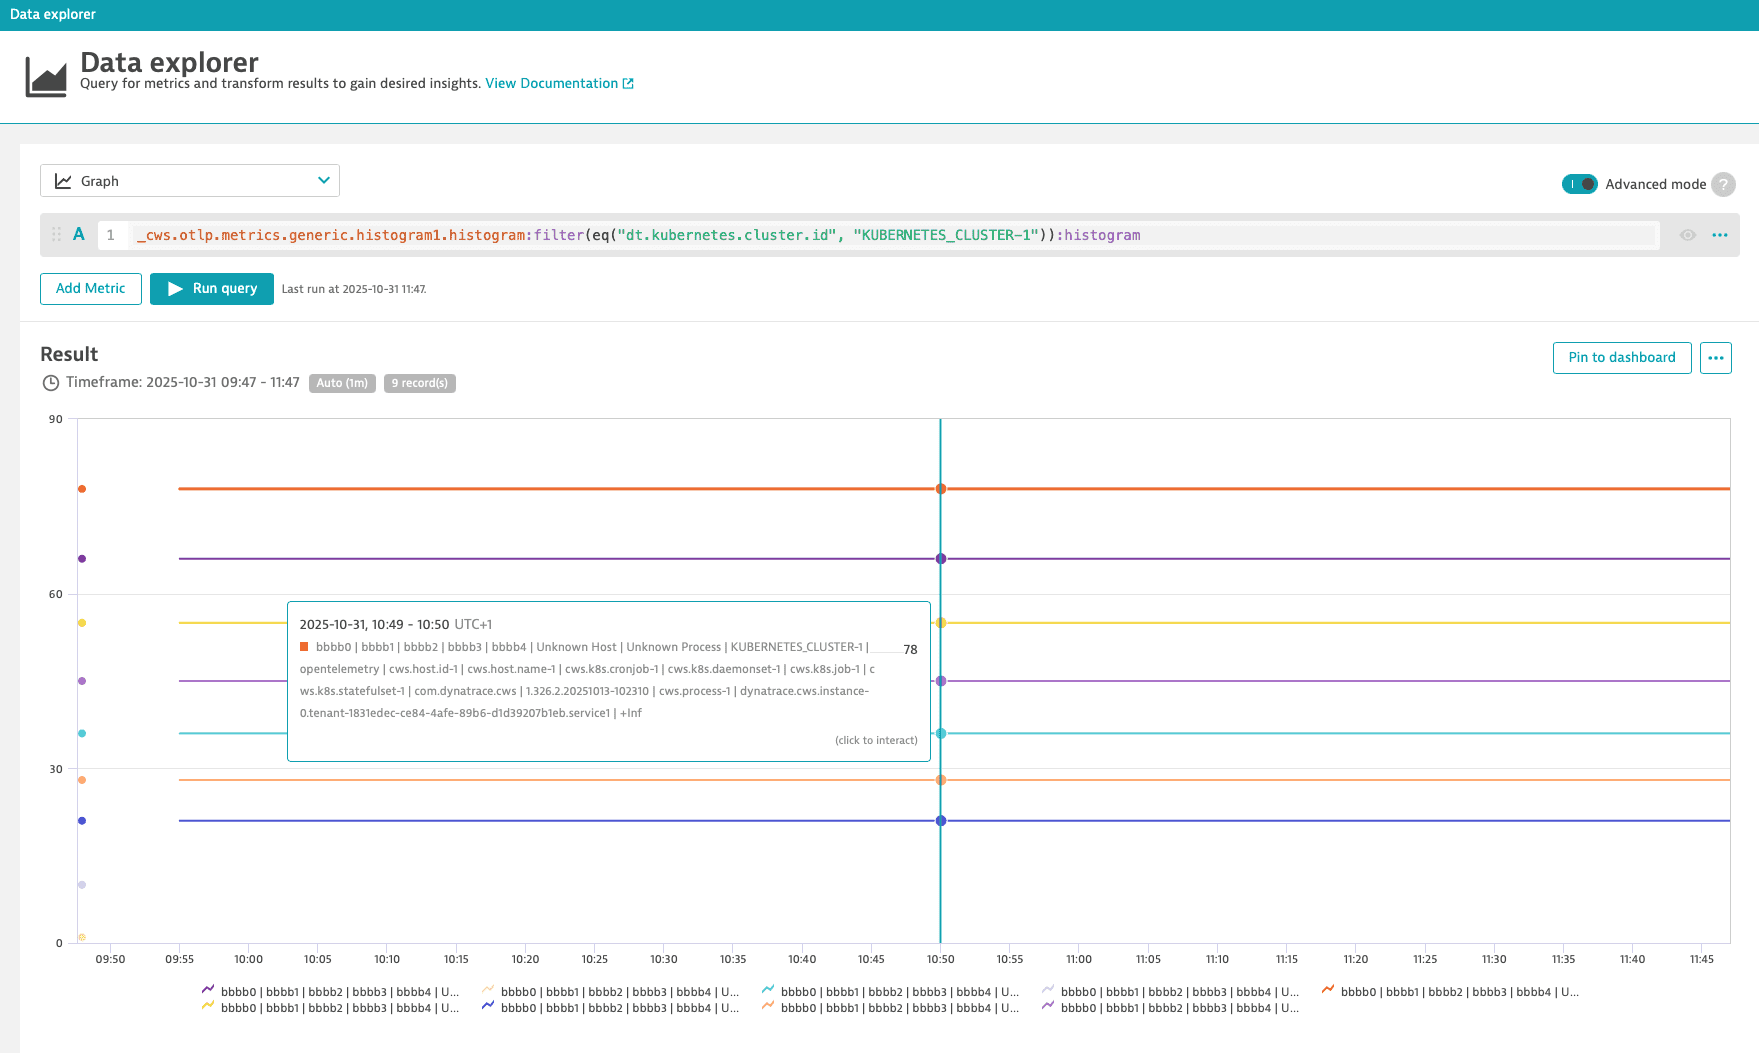The image size is (1759, 1053).
Task: Click the red-orange data point at 10:50
Action: click(941, 489)
